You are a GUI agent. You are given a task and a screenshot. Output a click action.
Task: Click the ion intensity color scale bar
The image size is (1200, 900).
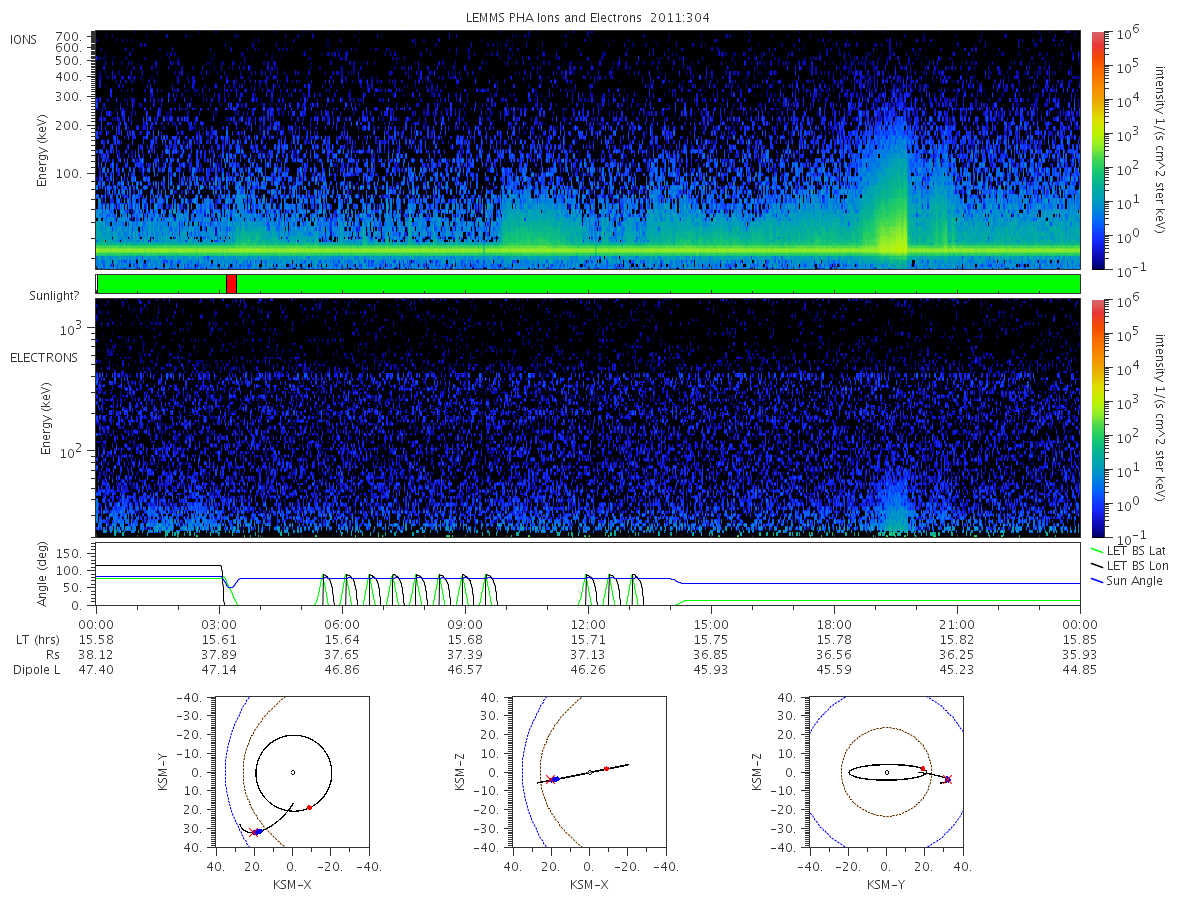pos(1096,150)
